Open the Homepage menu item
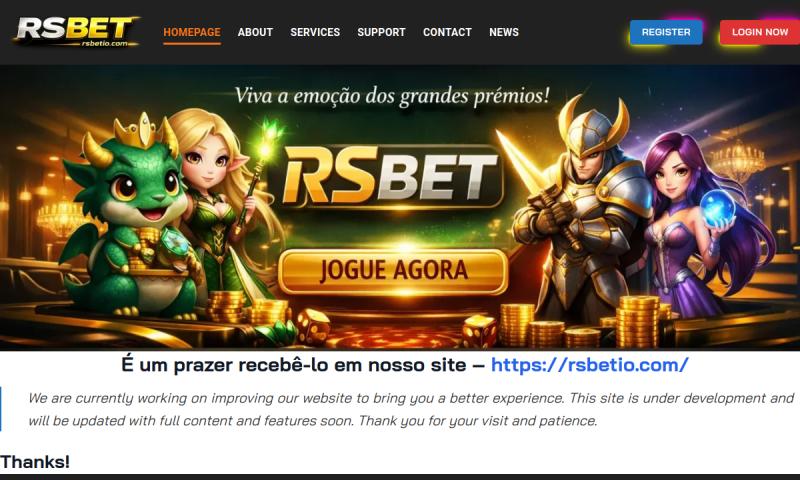The height and width of the screenshot is (480, 800). 192,32
